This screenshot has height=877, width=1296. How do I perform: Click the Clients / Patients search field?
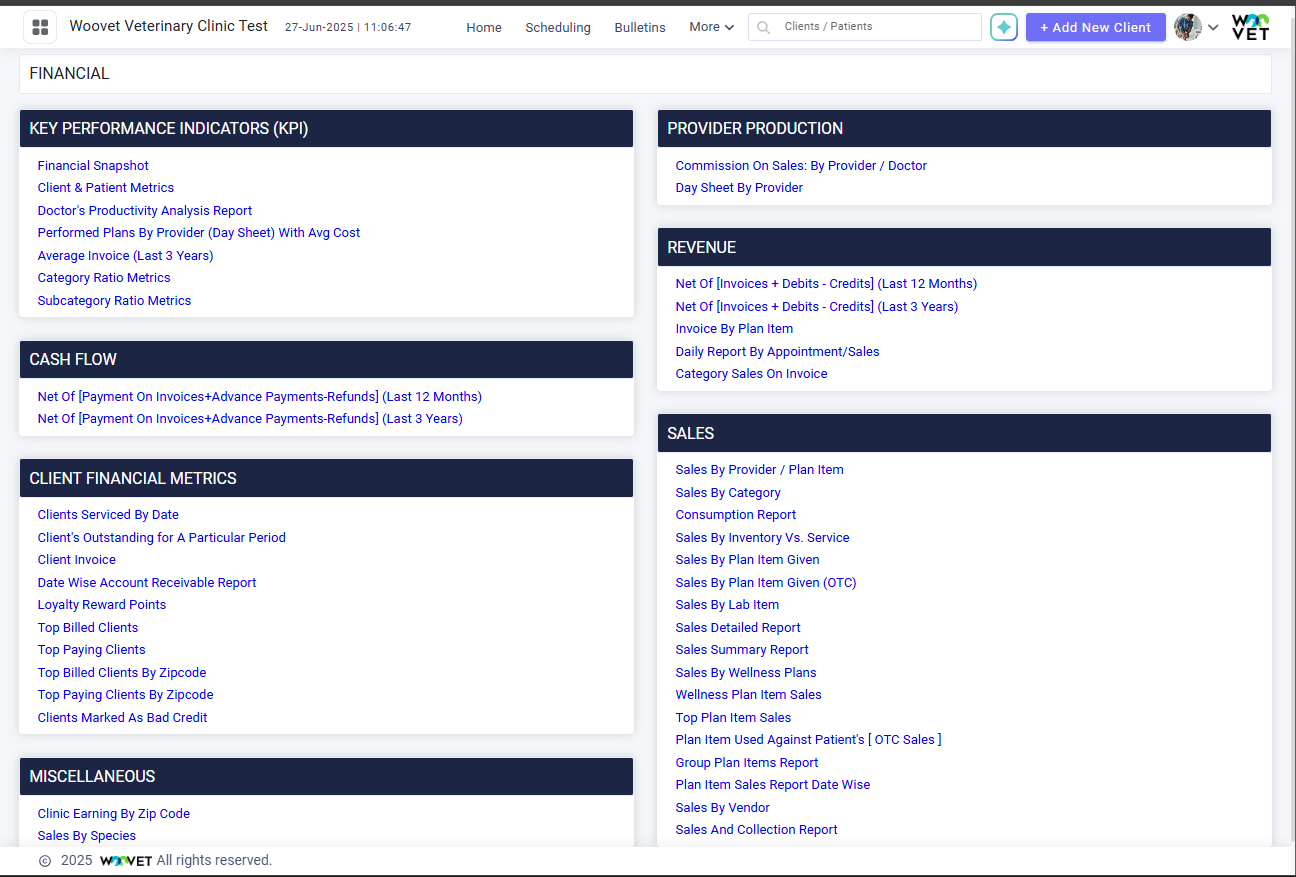pos(880,27)
